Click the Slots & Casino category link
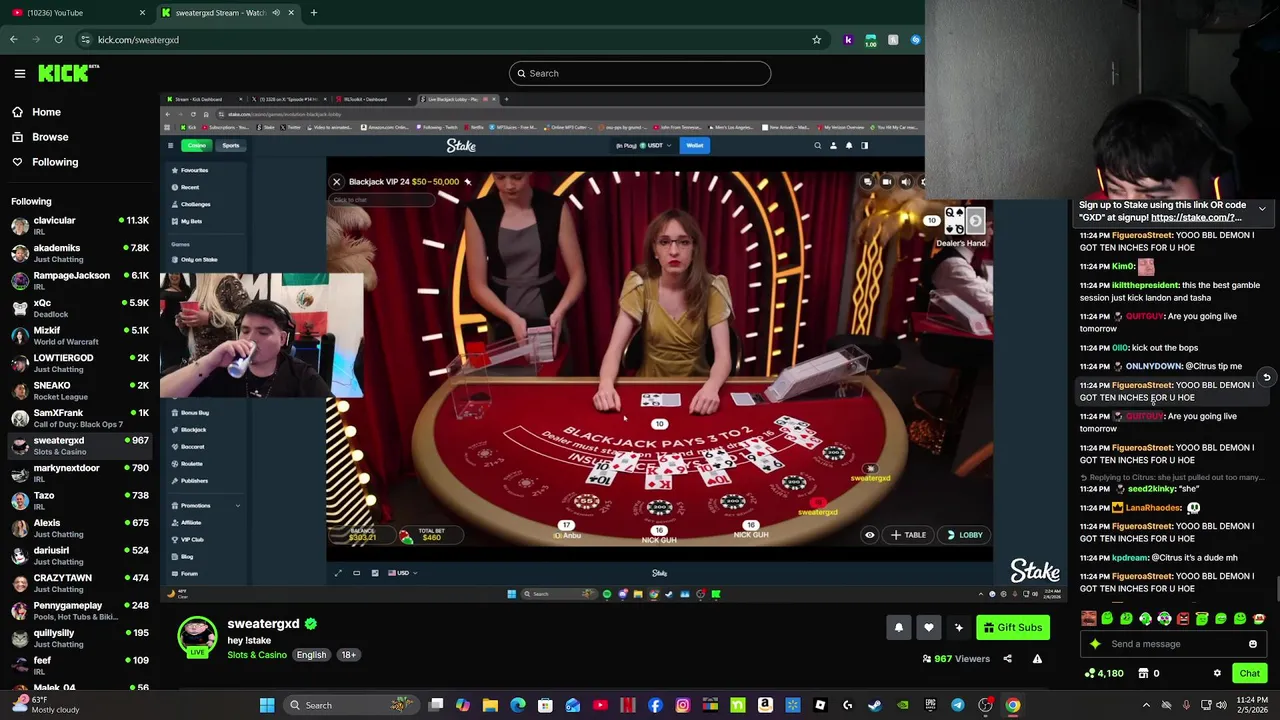This screenshot has height=720, width=1280. pyautogui.click(x=257, y=655)
